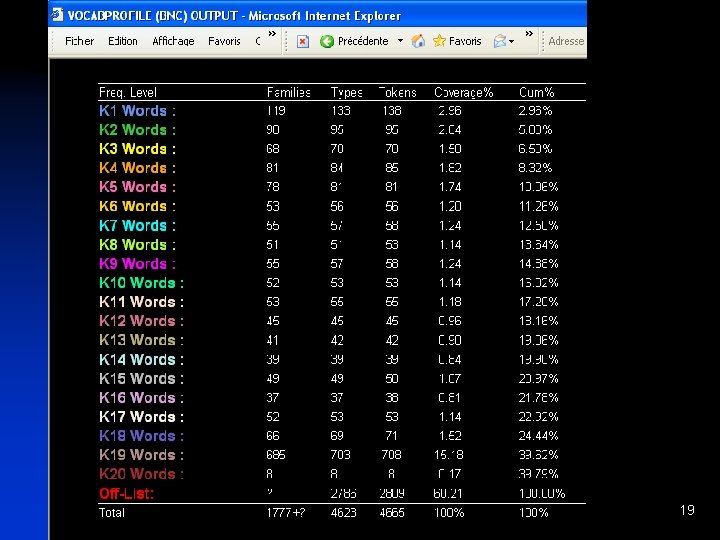Expand hidden menu items chevron

272,34
